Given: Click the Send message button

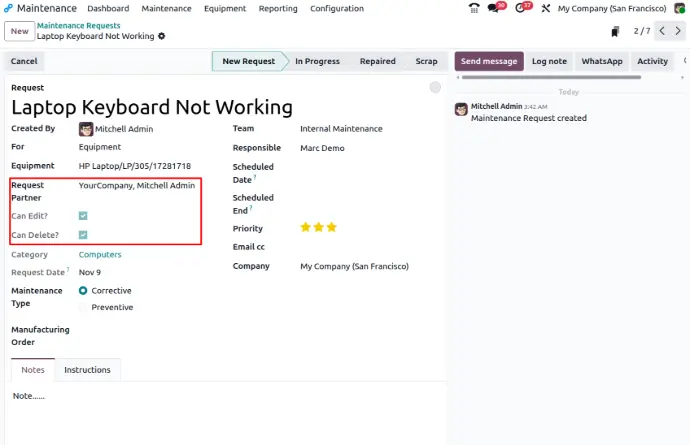Looking at the screenshot, I should [x=489, y=61].
